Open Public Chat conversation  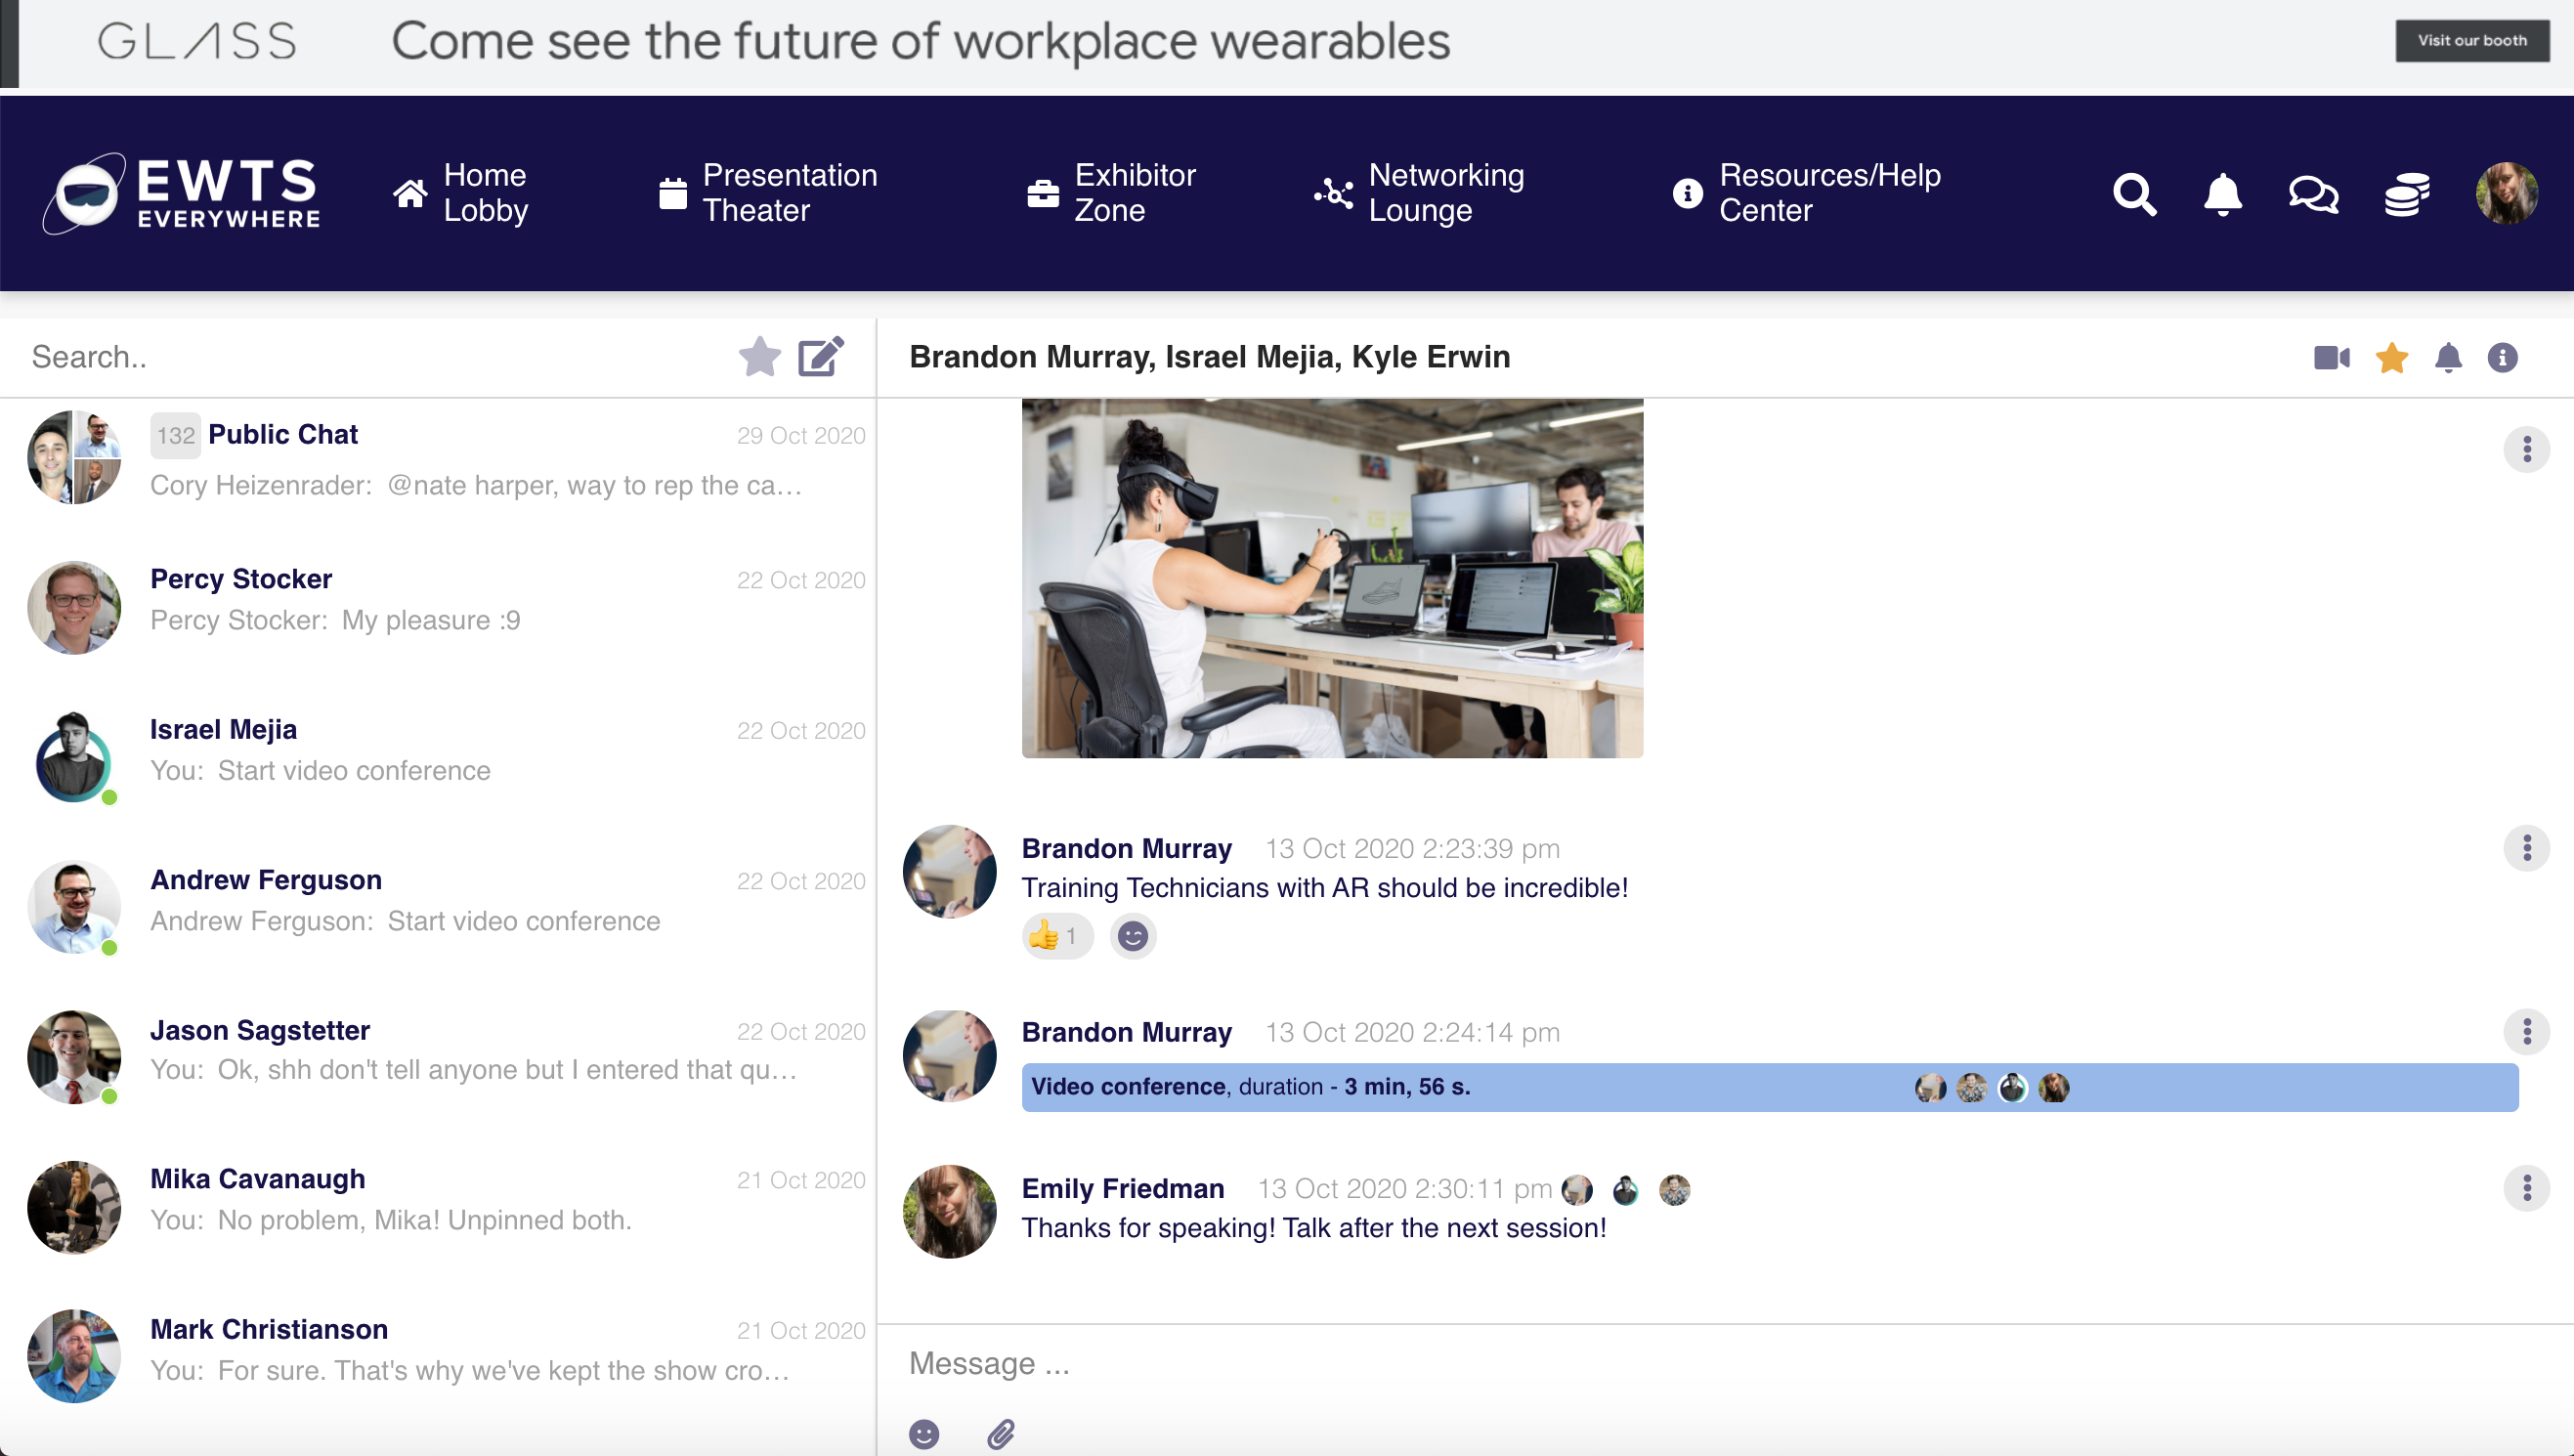pos(438,458)
